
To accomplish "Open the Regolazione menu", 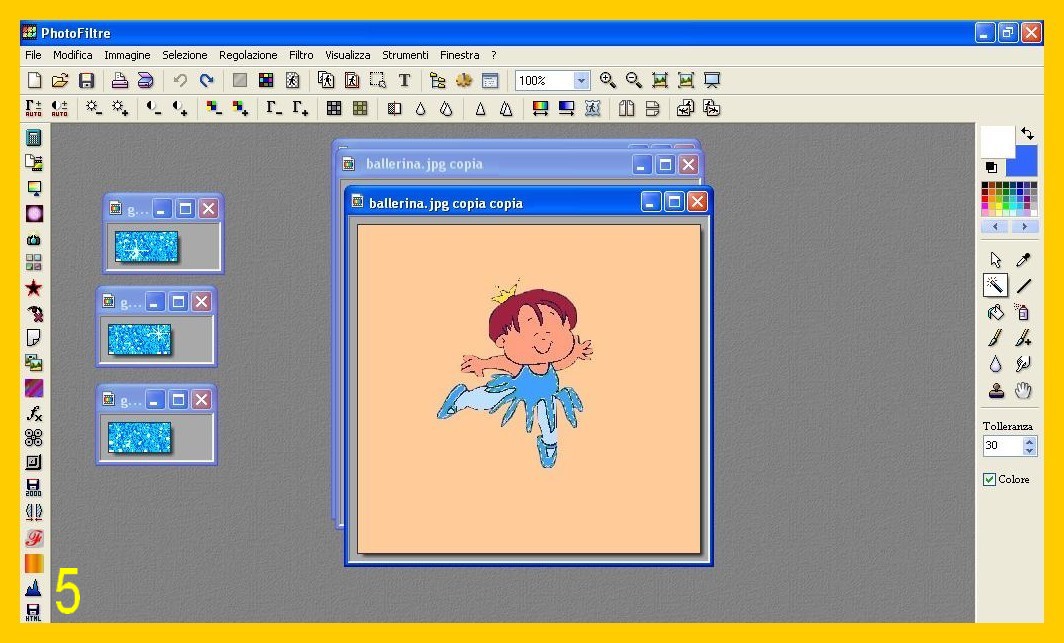I will [x=248, y=55].
